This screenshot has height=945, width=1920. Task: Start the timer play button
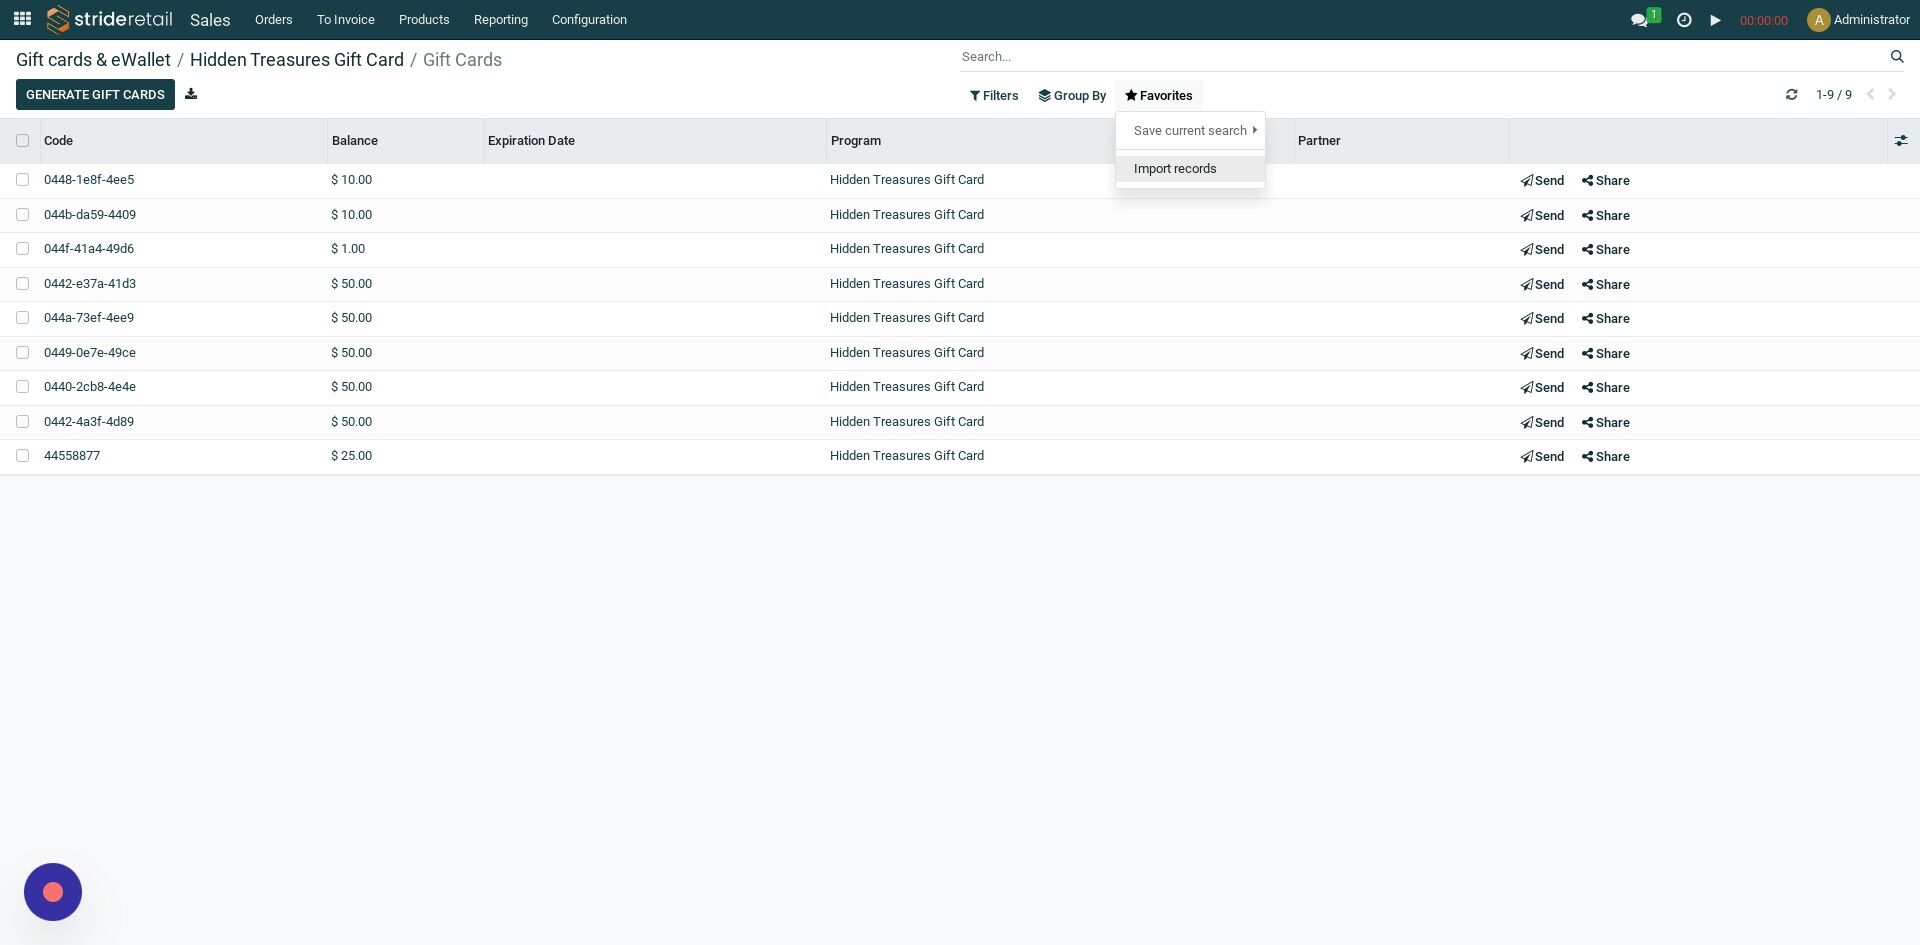tap(1716, 20)
